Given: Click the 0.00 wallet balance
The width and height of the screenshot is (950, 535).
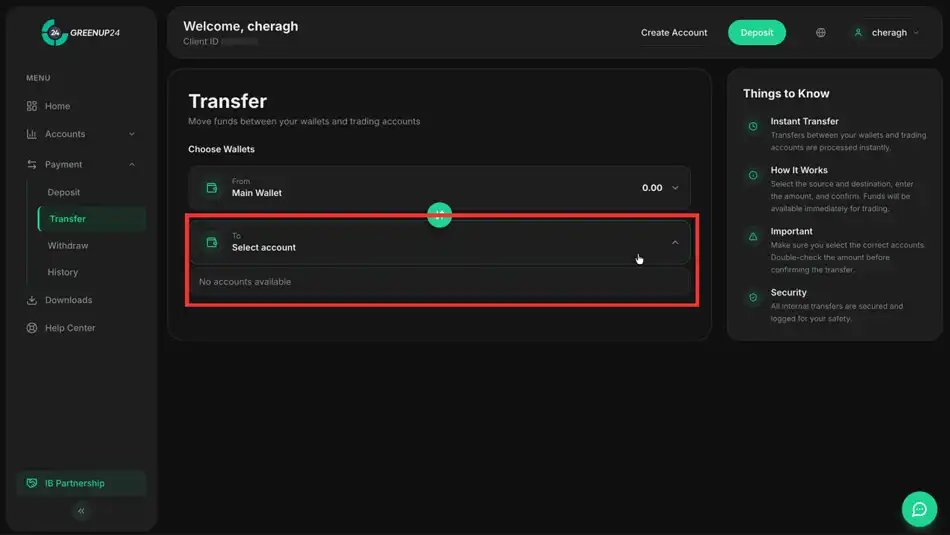Looking at the screenshot, I should (x=652, y=188).
